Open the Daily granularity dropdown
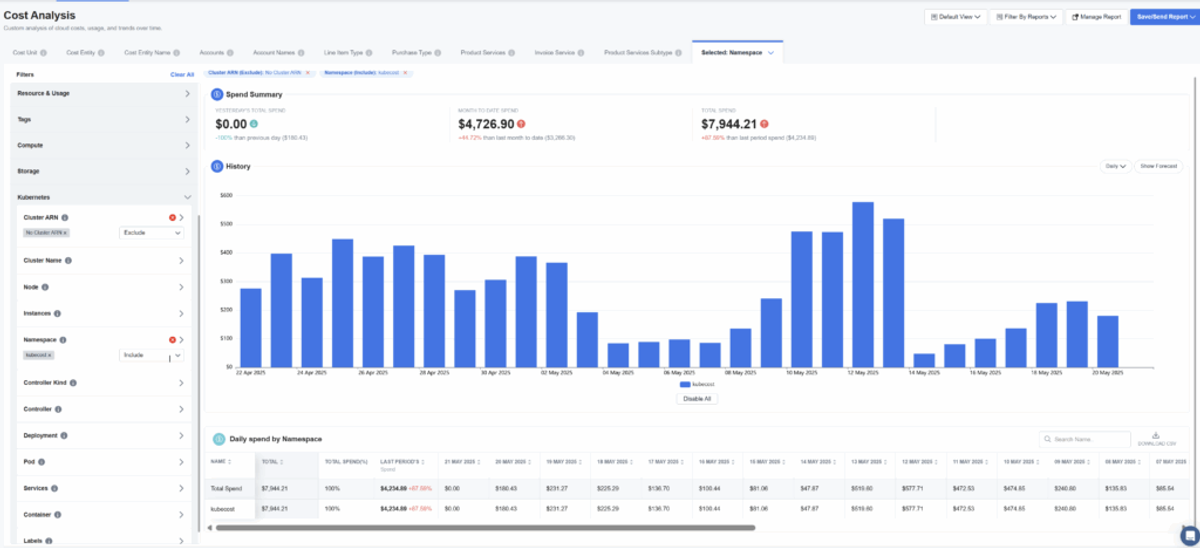This screenshot has width=1200, height=548. click(x=1114, y=166)
